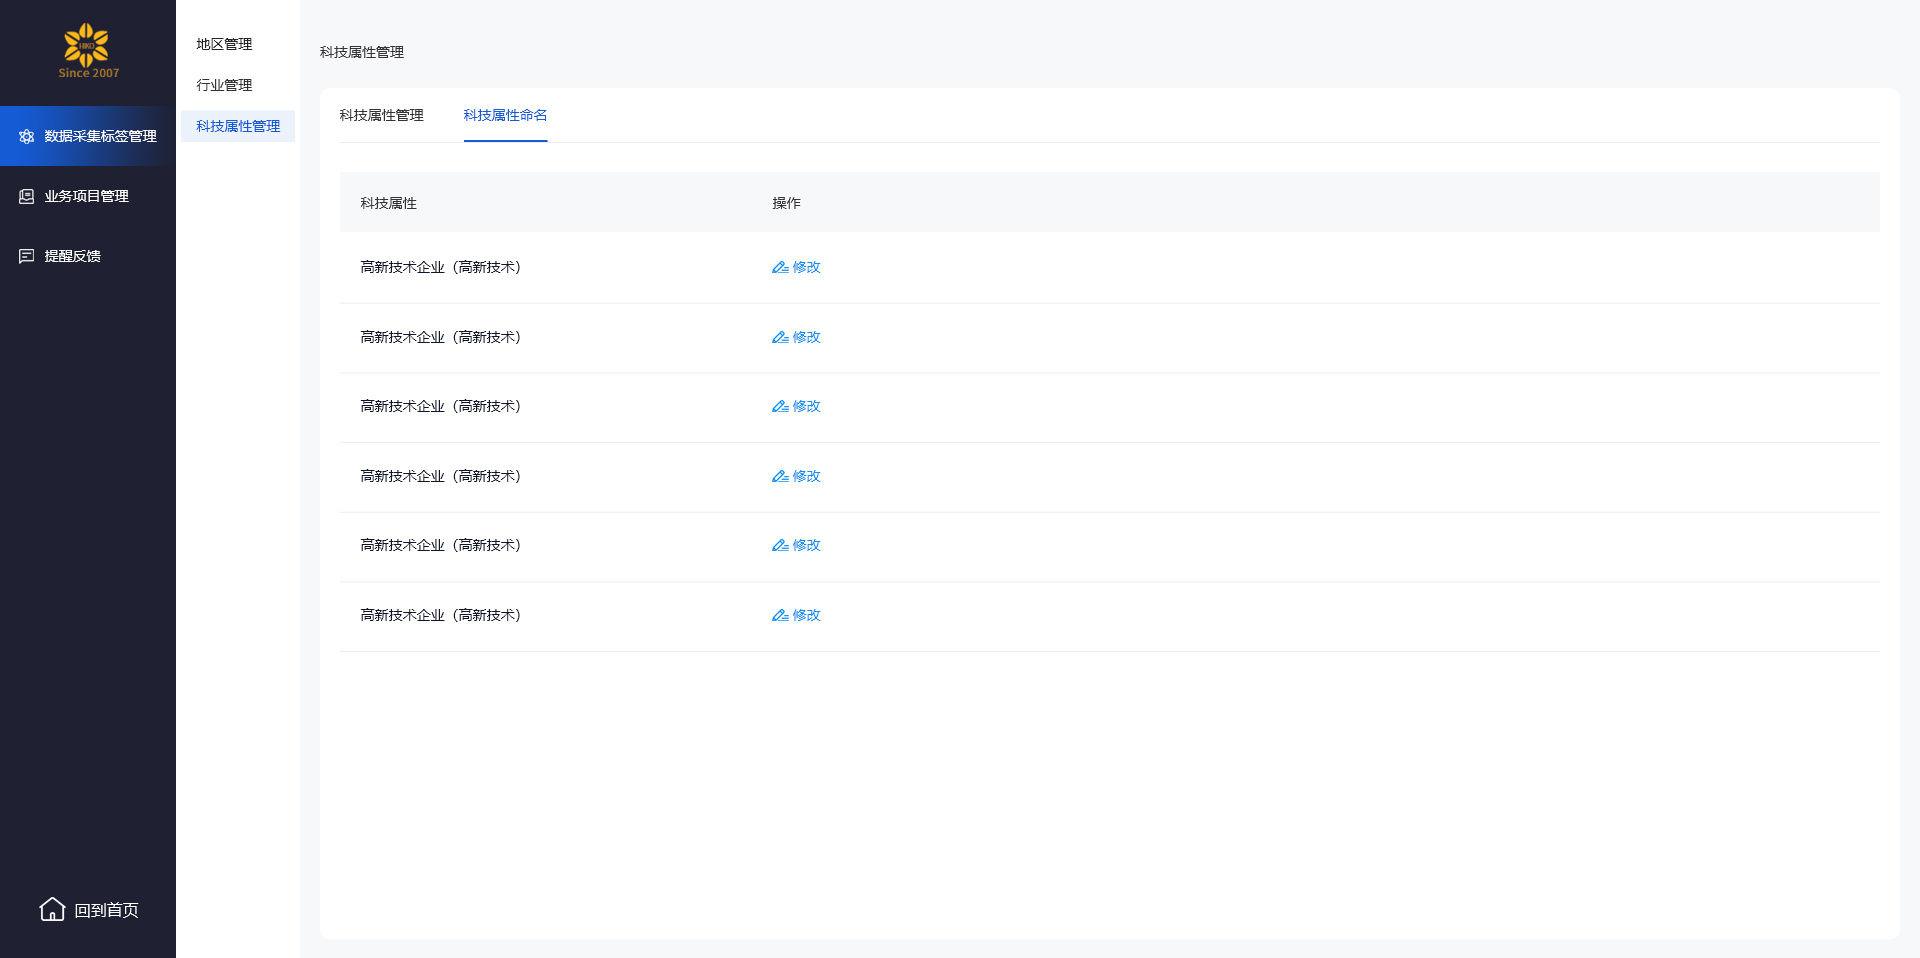Viewport: 1920px width, 958px height.
Task: Click the 回到首页 text label
Action: 106,910
